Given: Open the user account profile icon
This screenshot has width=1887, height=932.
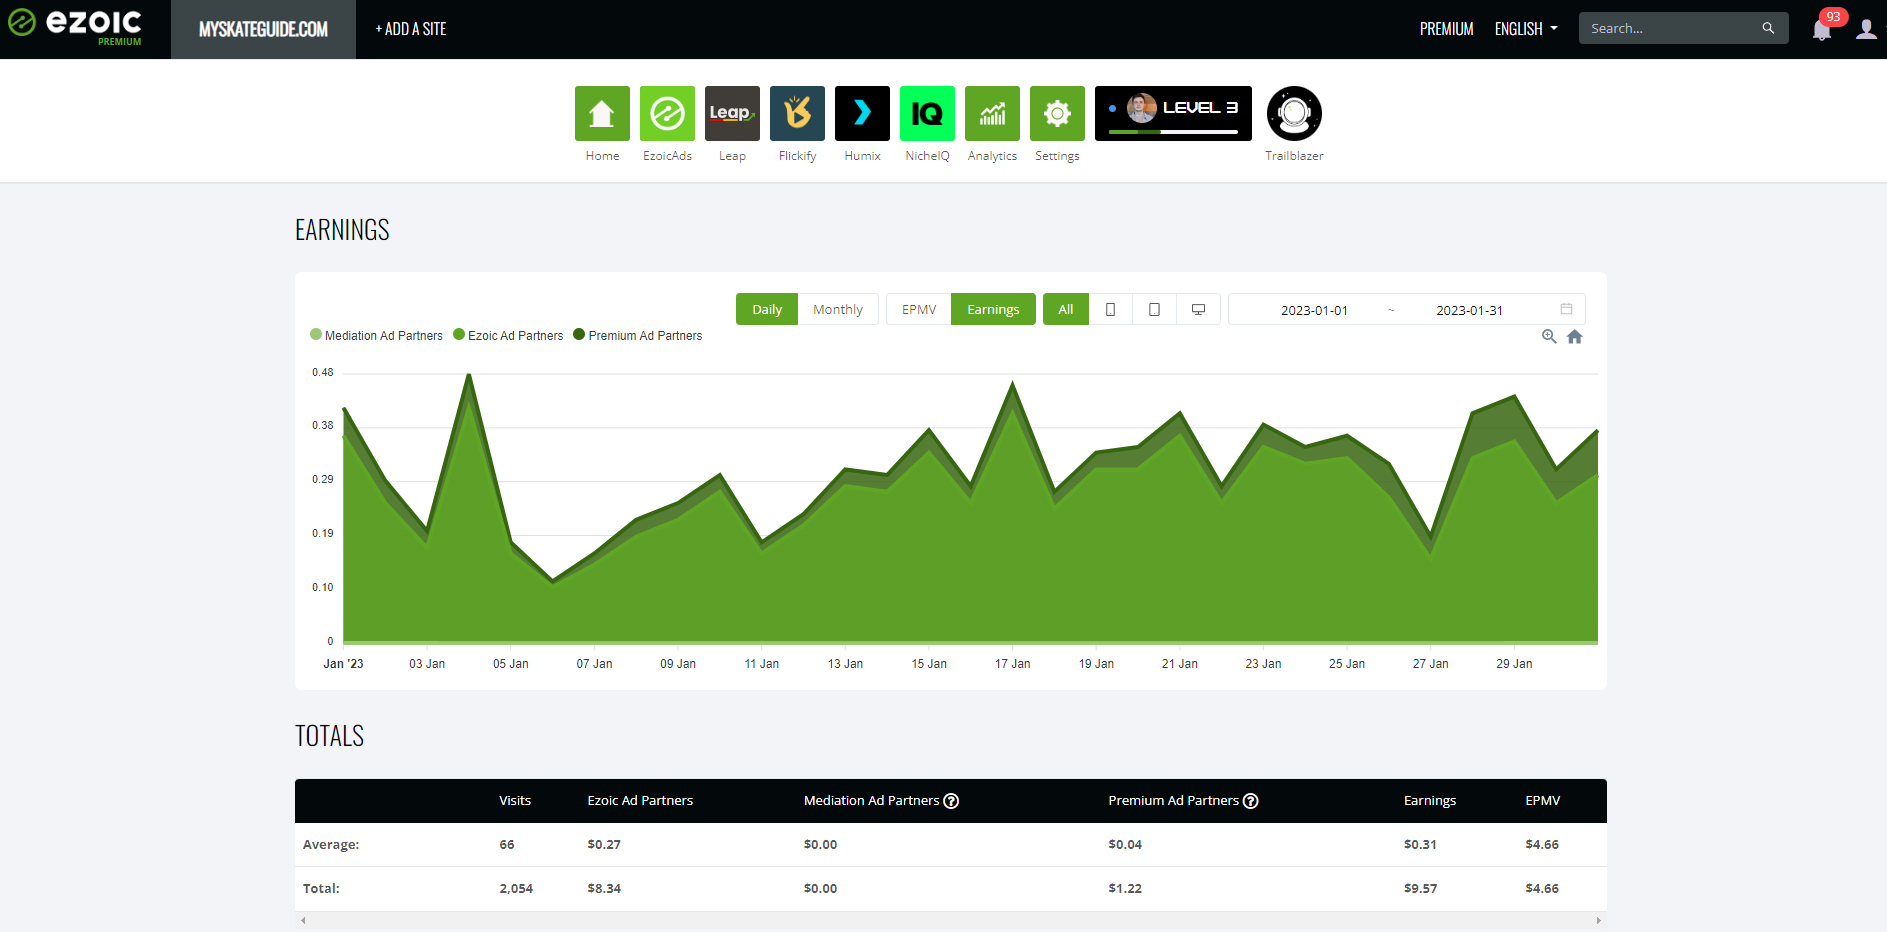Looking at the screenshot, I should click(x=1866, y=29).
